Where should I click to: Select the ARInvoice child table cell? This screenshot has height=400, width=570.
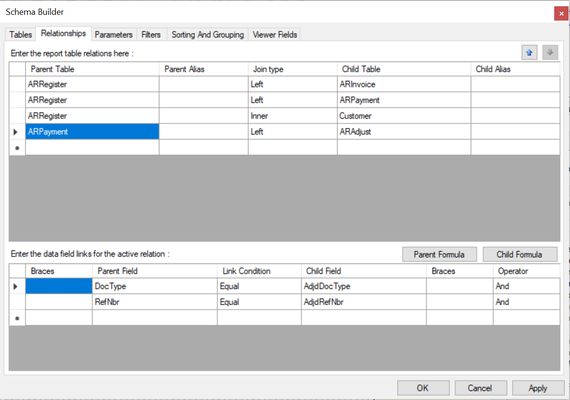[404, 84]
